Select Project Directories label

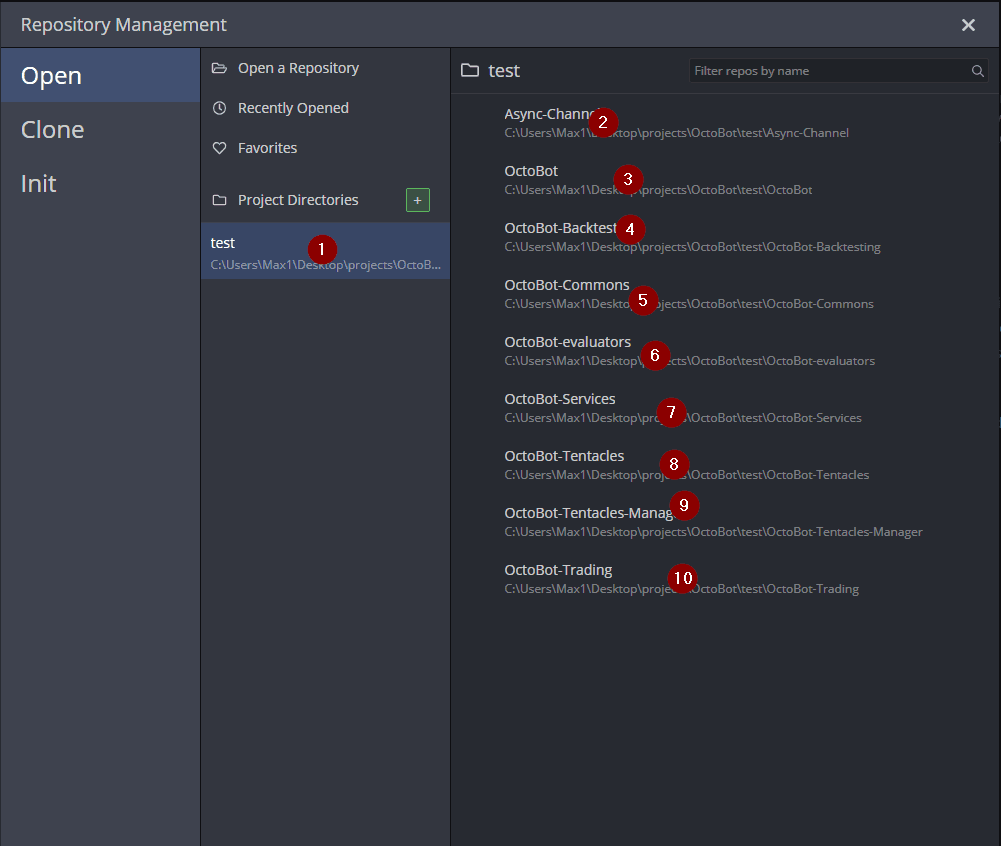(x=297, y=200)
